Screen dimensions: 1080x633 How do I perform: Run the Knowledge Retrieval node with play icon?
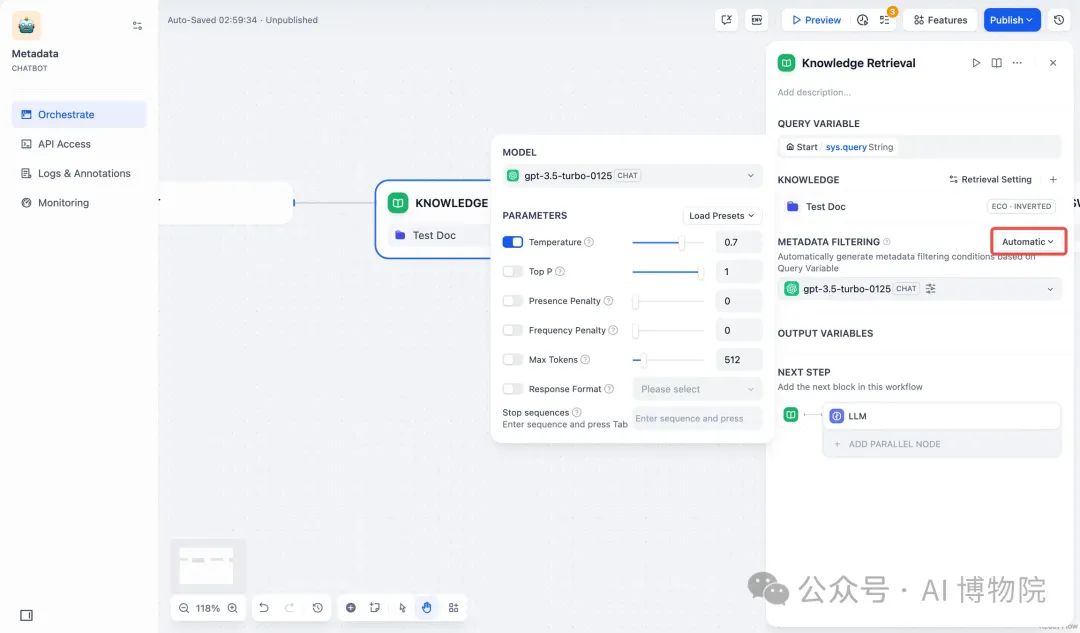pos(976,63)
